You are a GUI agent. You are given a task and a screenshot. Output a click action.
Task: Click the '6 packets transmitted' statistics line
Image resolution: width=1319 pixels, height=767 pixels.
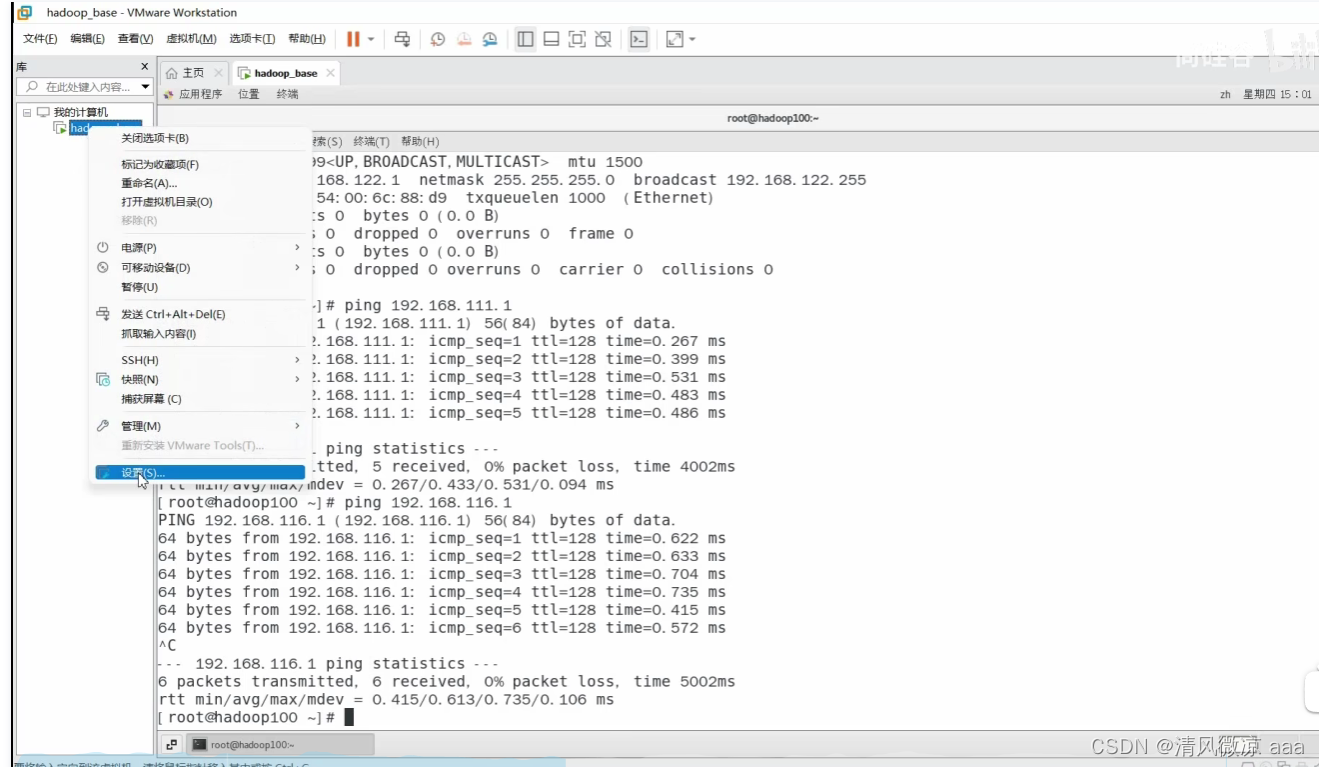(x=447, y=681)
